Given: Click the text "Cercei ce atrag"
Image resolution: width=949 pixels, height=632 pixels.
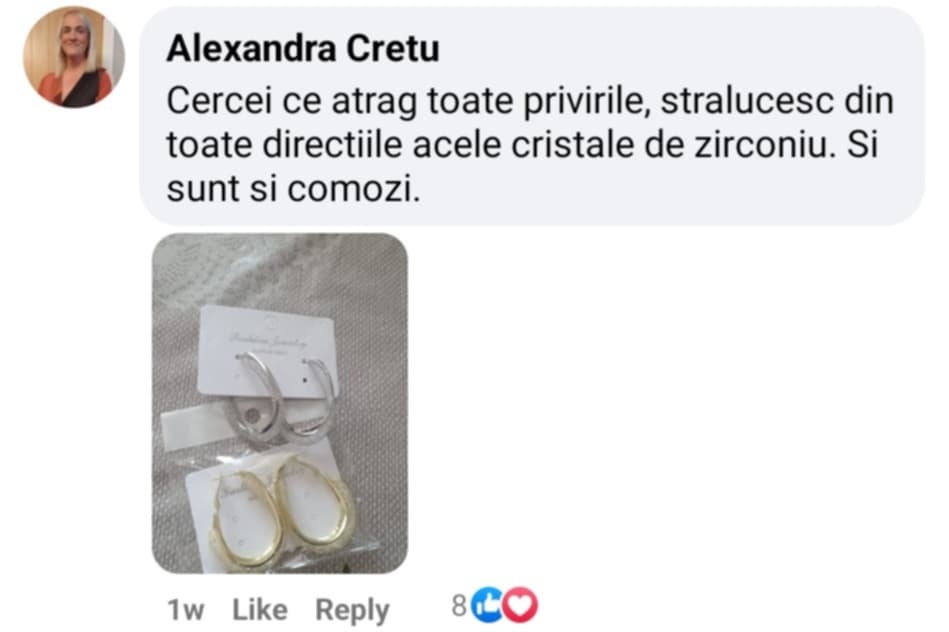Looking at the screenshot, I should pos(292,101).
